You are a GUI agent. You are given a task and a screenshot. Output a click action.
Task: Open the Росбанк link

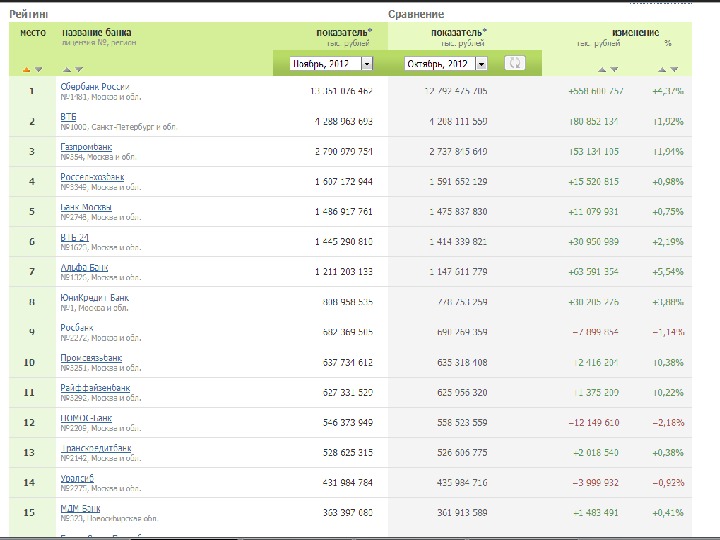[77, 328]
